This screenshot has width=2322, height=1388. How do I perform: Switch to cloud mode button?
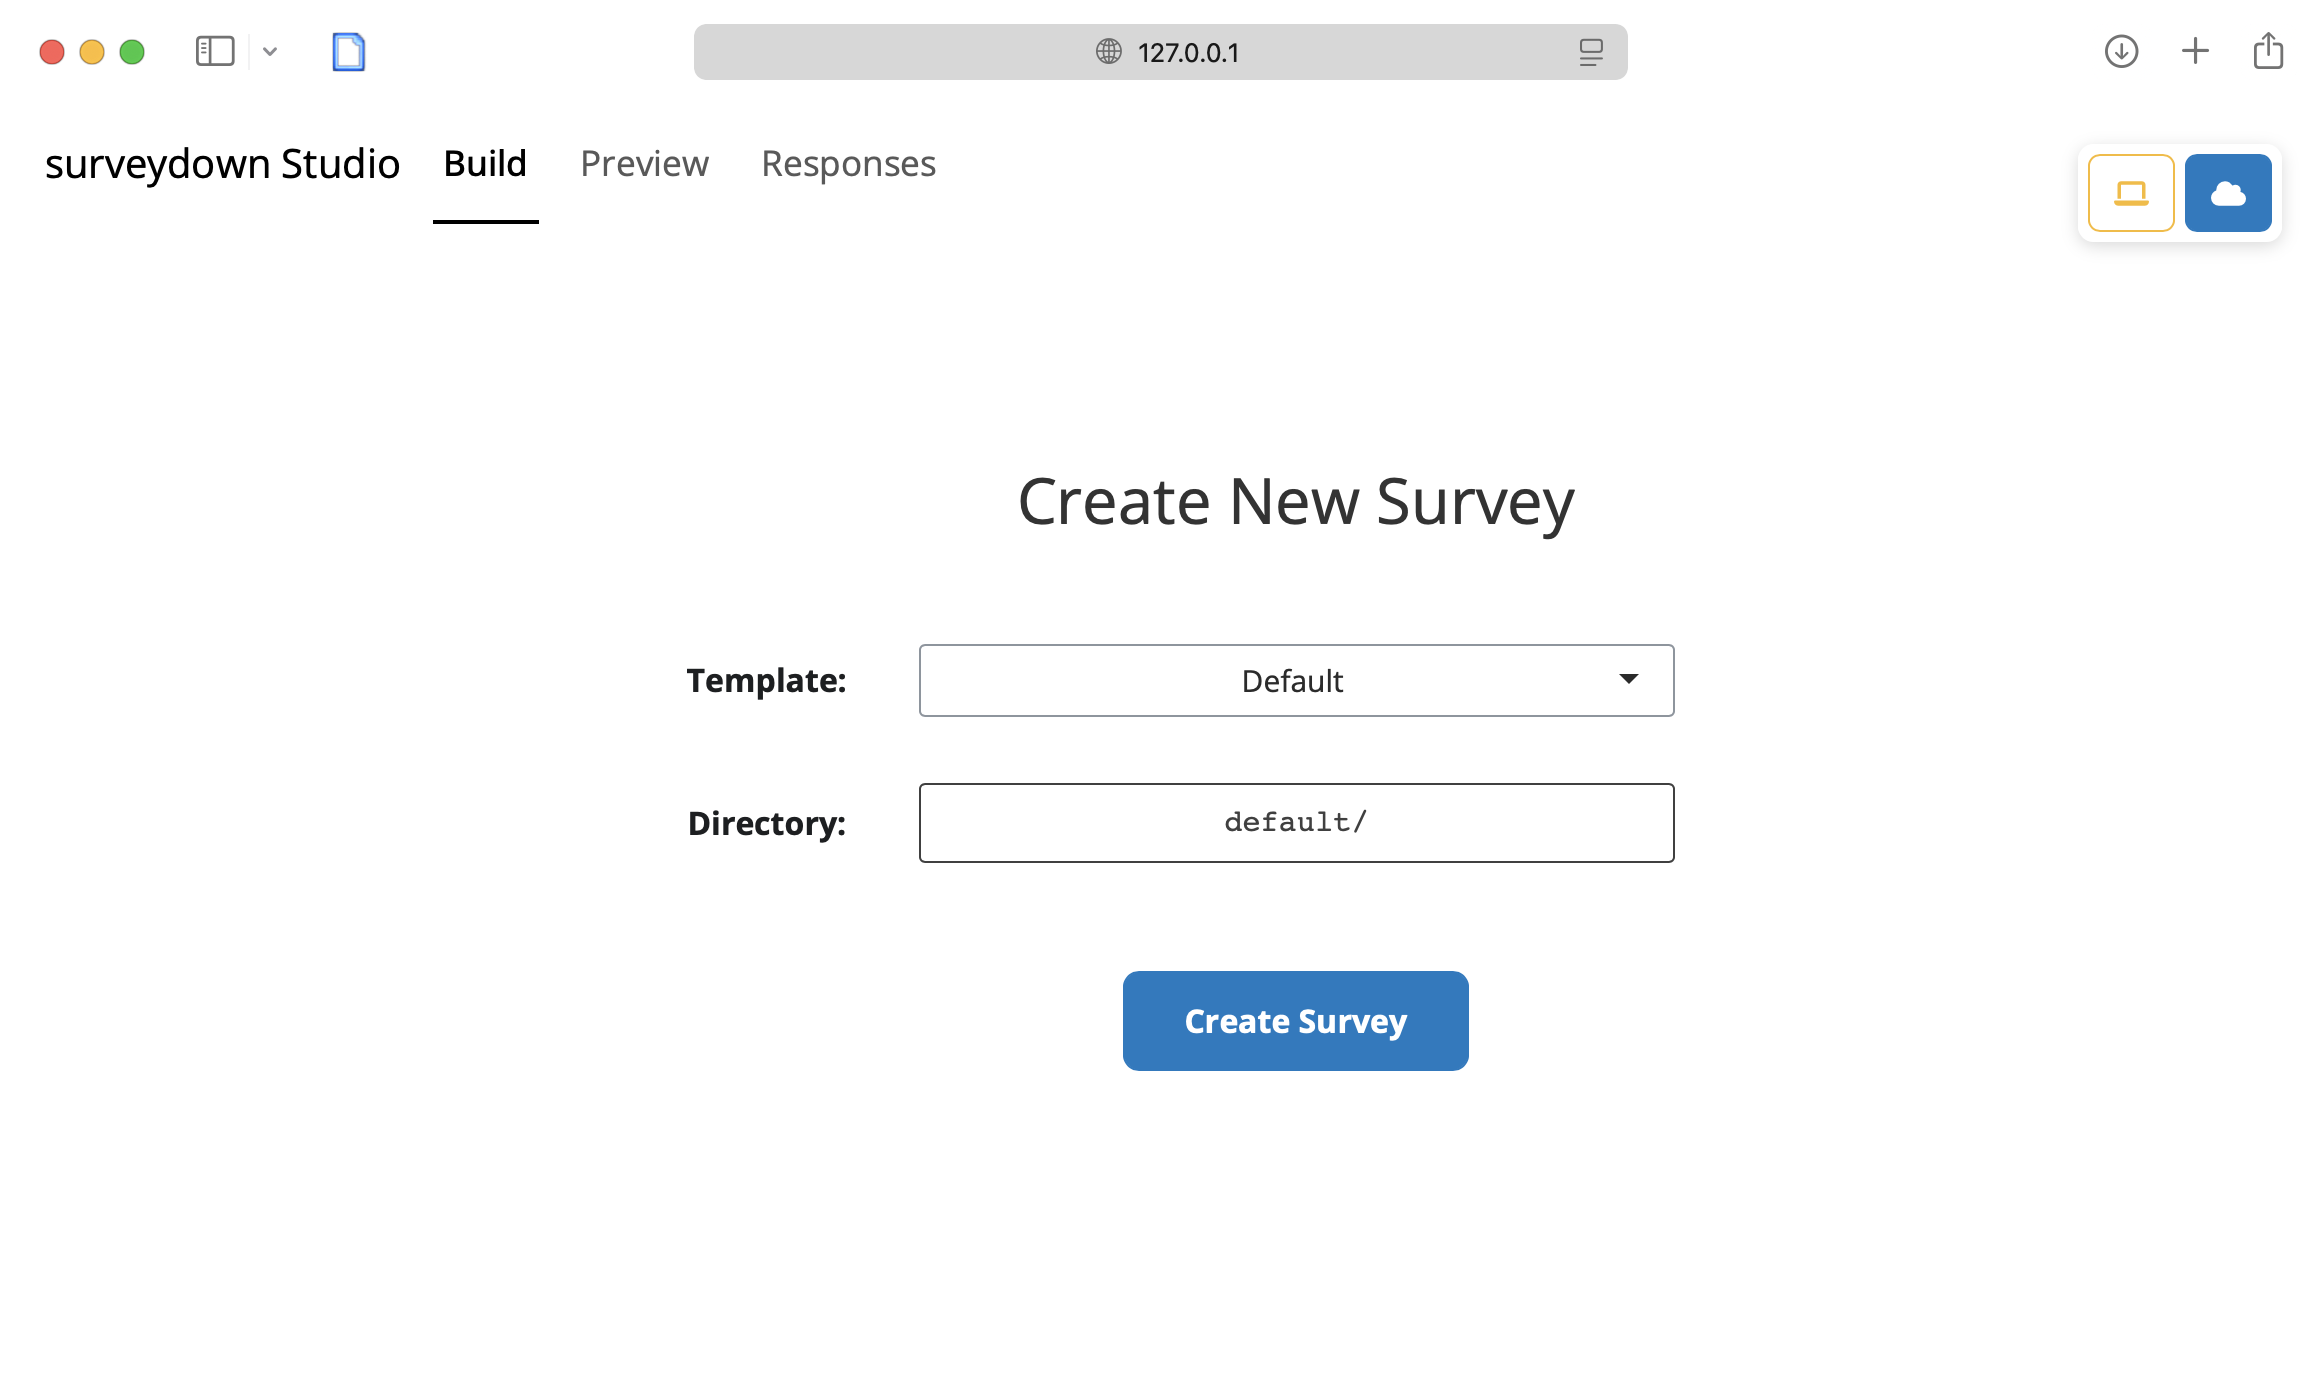point(2227,193)
